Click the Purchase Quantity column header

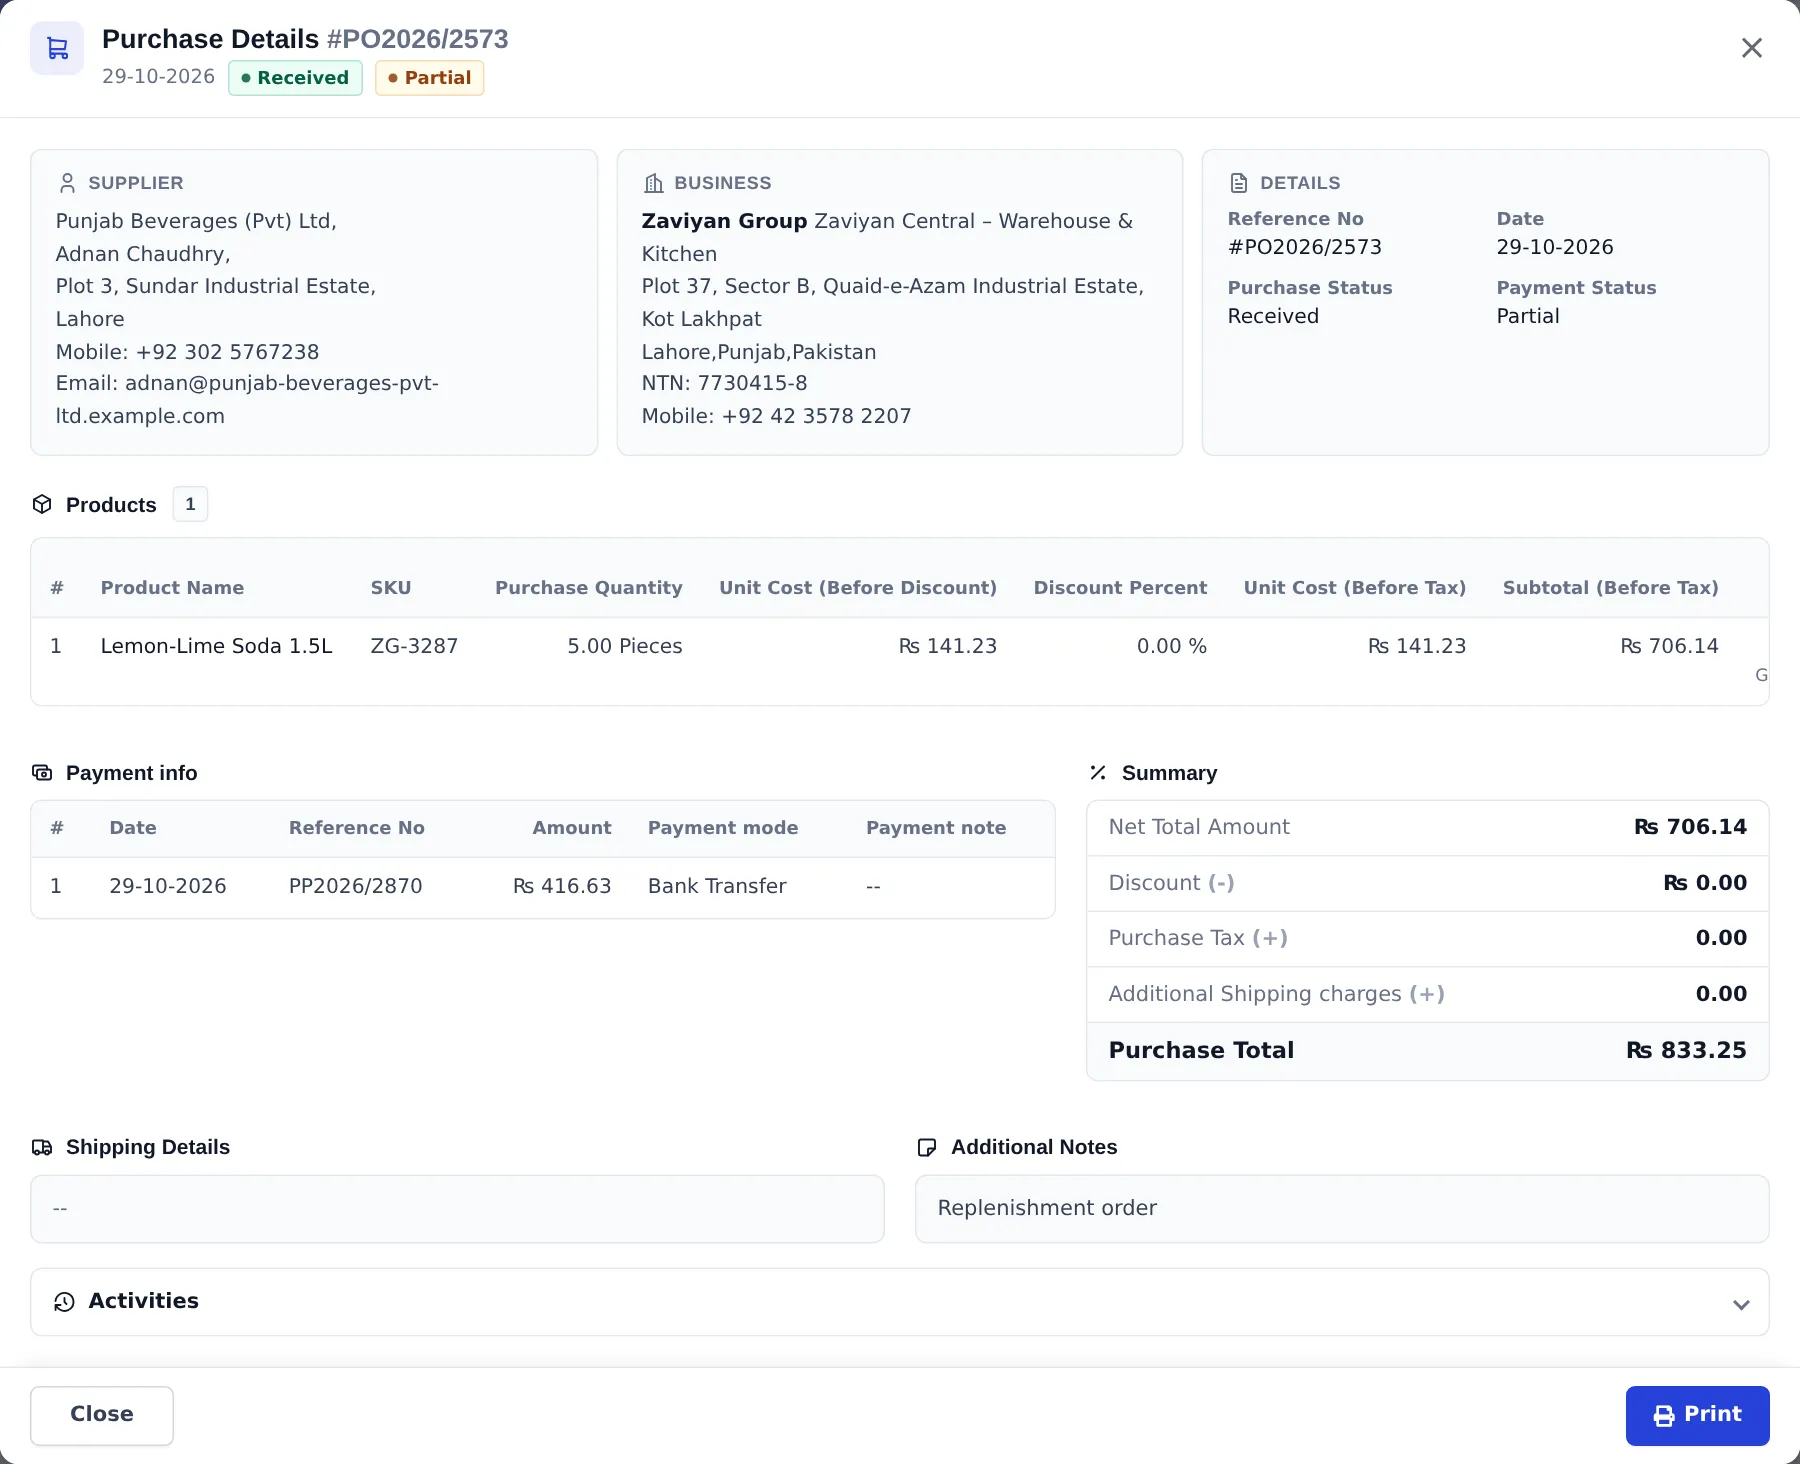coord(589,588)
